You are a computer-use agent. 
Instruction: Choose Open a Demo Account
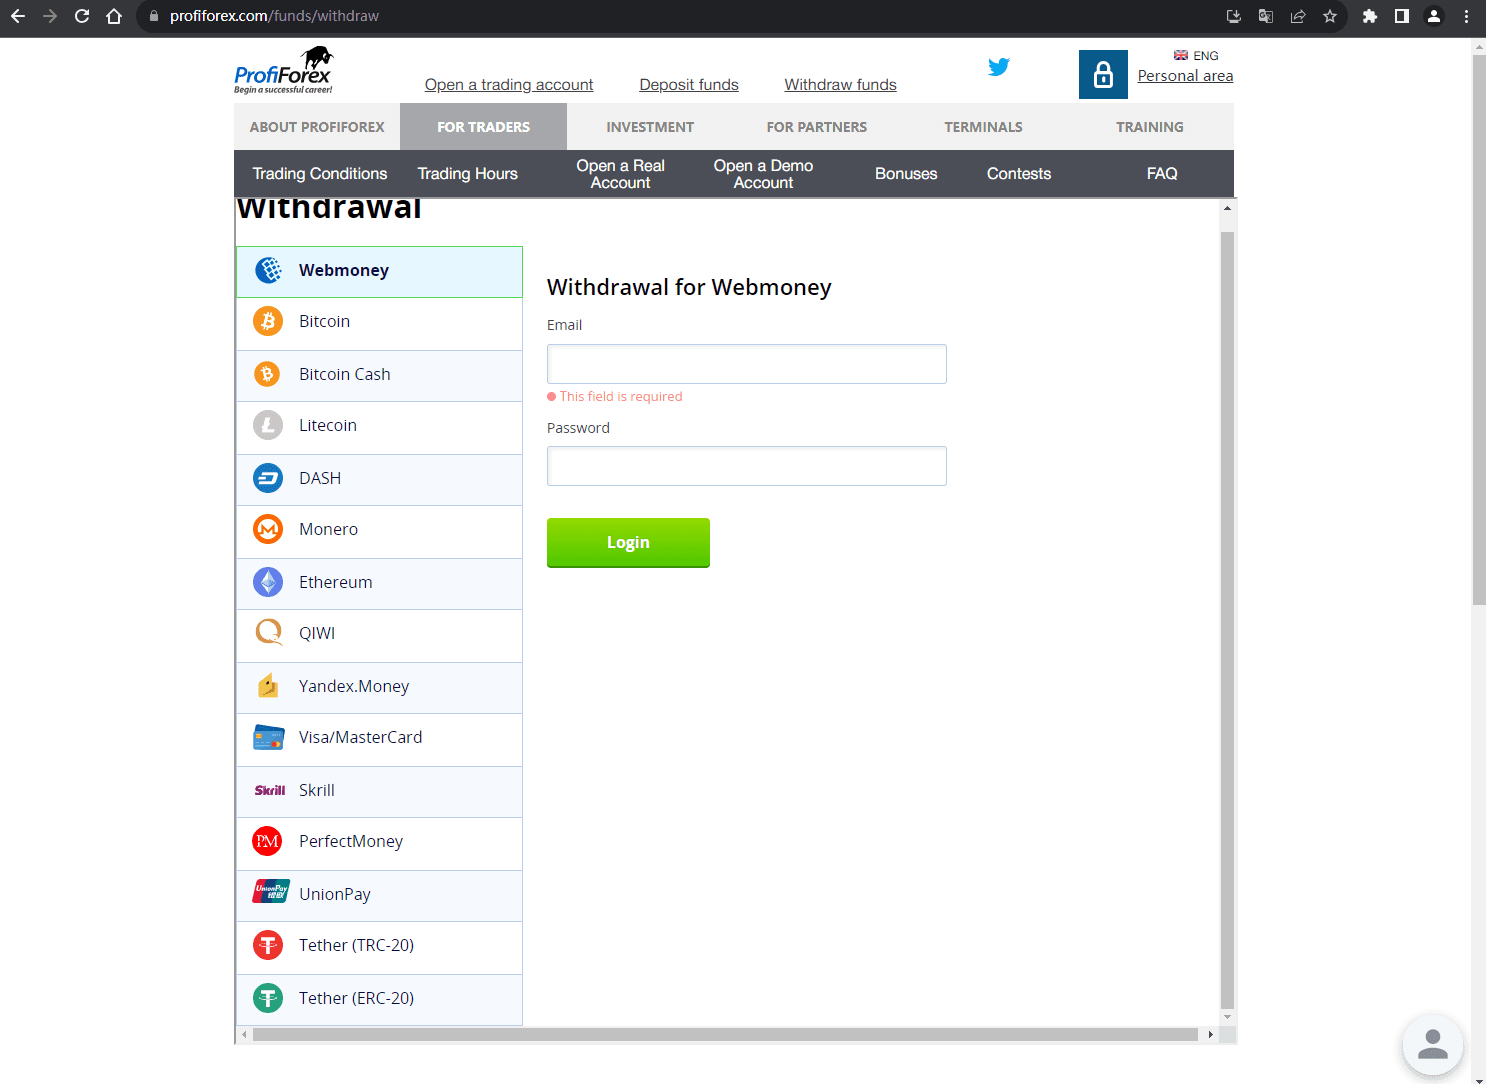(x=764, y=174)
